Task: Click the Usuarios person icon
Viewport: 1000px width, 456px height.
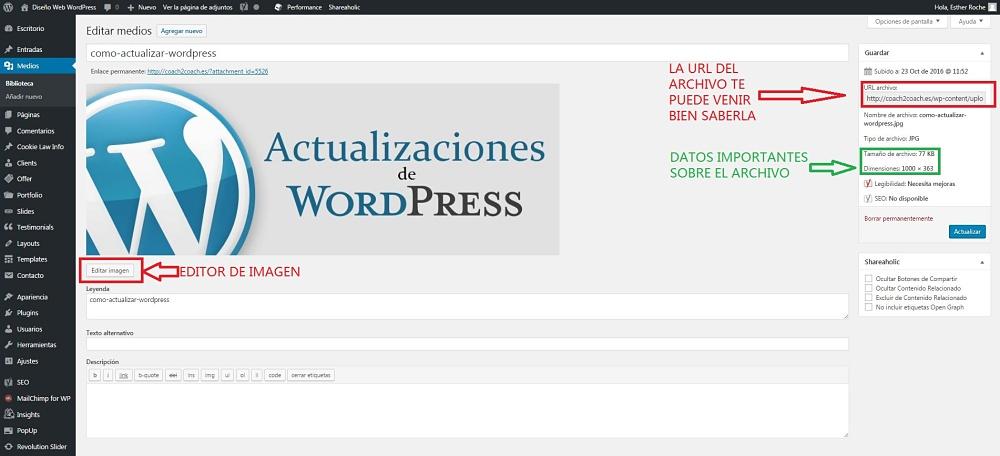Action: pos(8,329)
